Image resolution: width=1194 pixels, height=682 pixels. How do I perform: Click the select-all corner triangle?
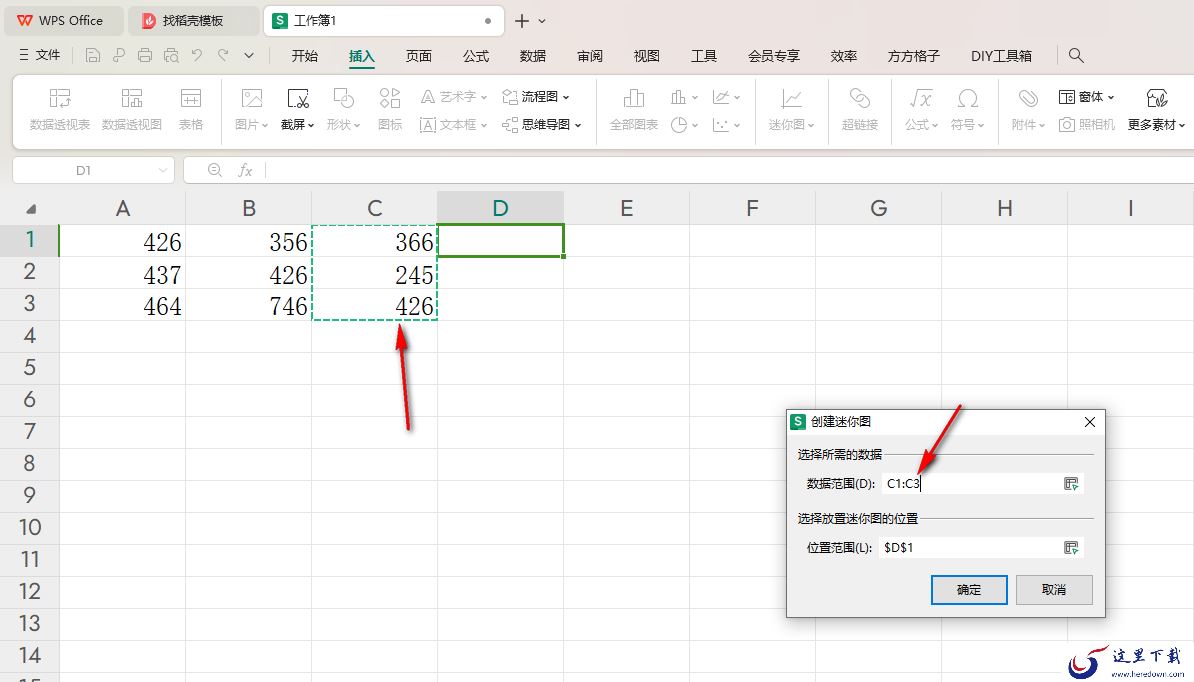(30, 208)
